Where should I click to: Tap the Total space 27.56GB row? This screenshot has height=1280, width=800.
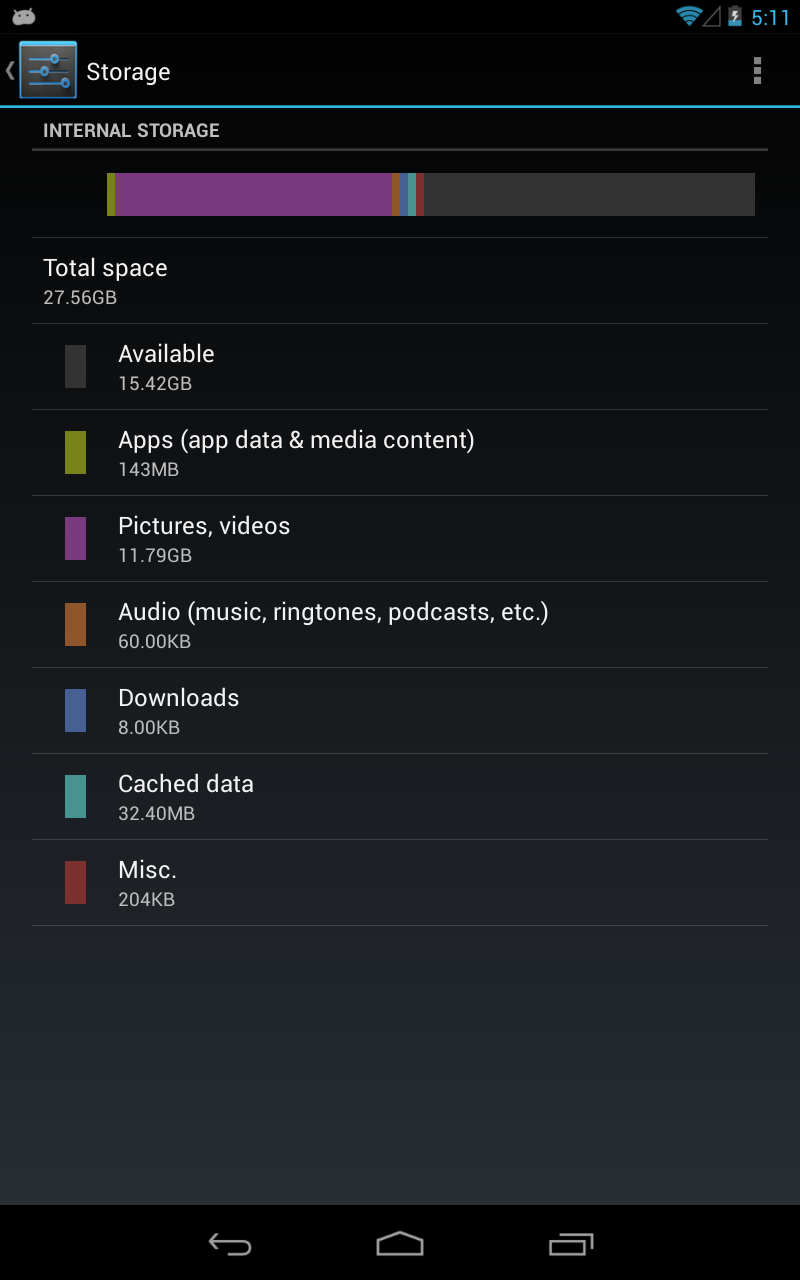(x=400, y=281)
